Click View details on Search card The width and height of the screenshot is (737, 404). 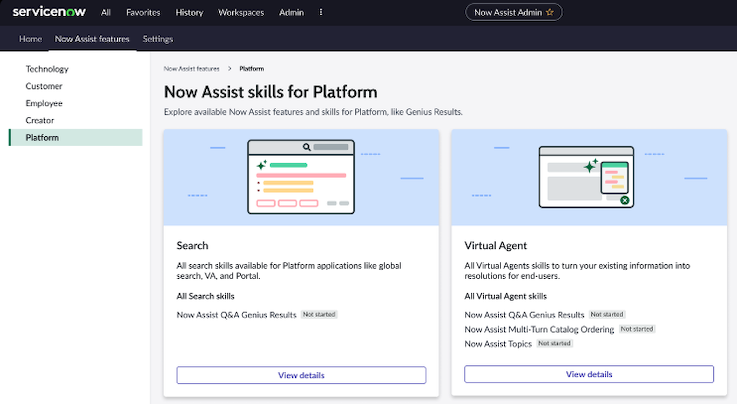(x=301, y=375)
